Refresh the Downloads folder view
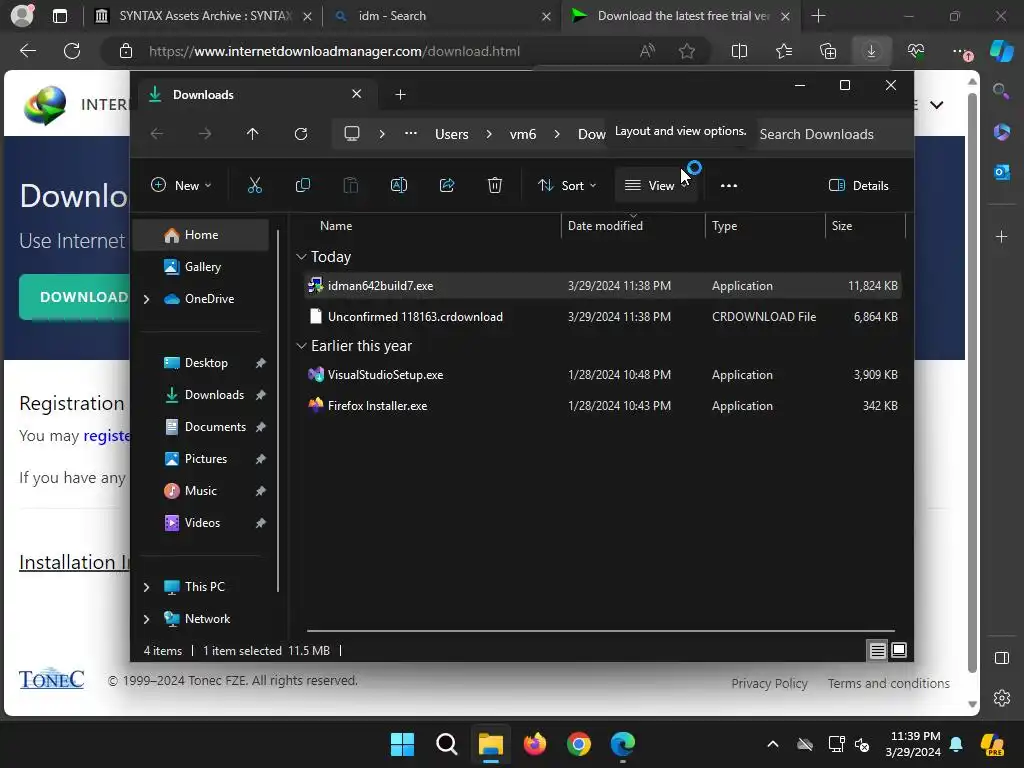Image resolution: width=1024 pixels, height=768 pixels. (301, 134)
